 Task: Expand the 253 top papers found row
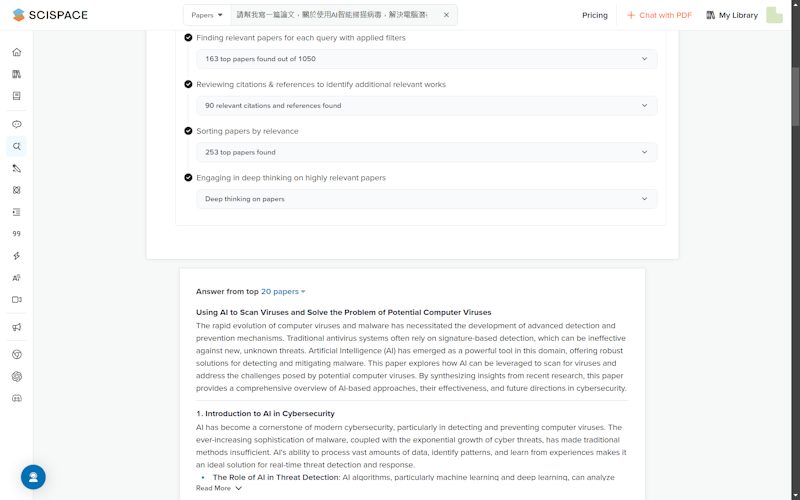click(426, 152)
